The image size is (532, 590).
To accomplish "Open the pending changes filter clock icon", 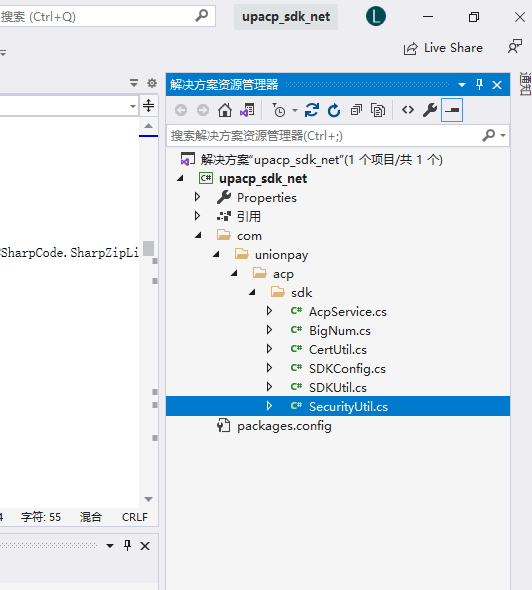I will (x=279, y=110).
